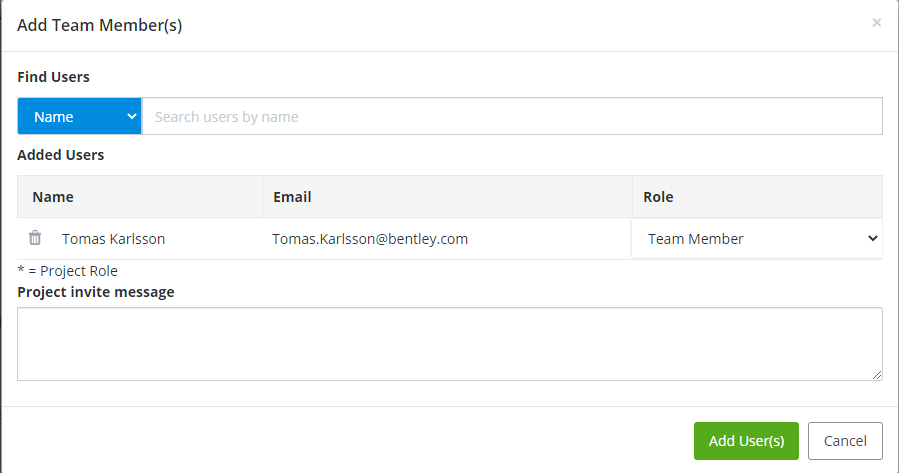The width and height of the screenshot is (899, 473).
Task: Close the Add Team Member(s) dialog
Action: pos(877,22)
